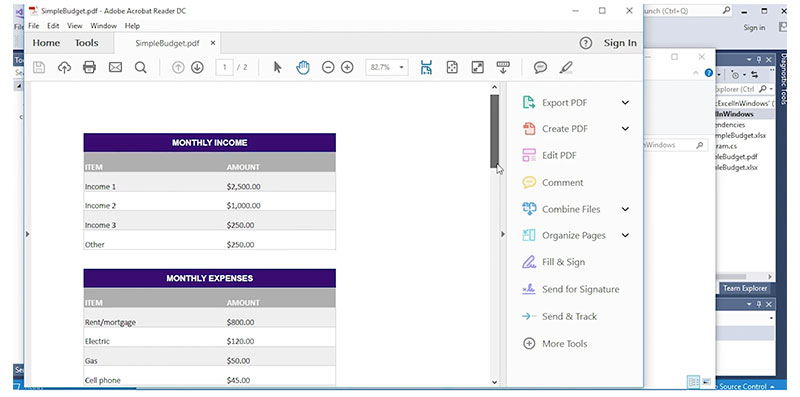Send file by email envelope icon
Screen dimensions: 800x397
click(115, 67)
